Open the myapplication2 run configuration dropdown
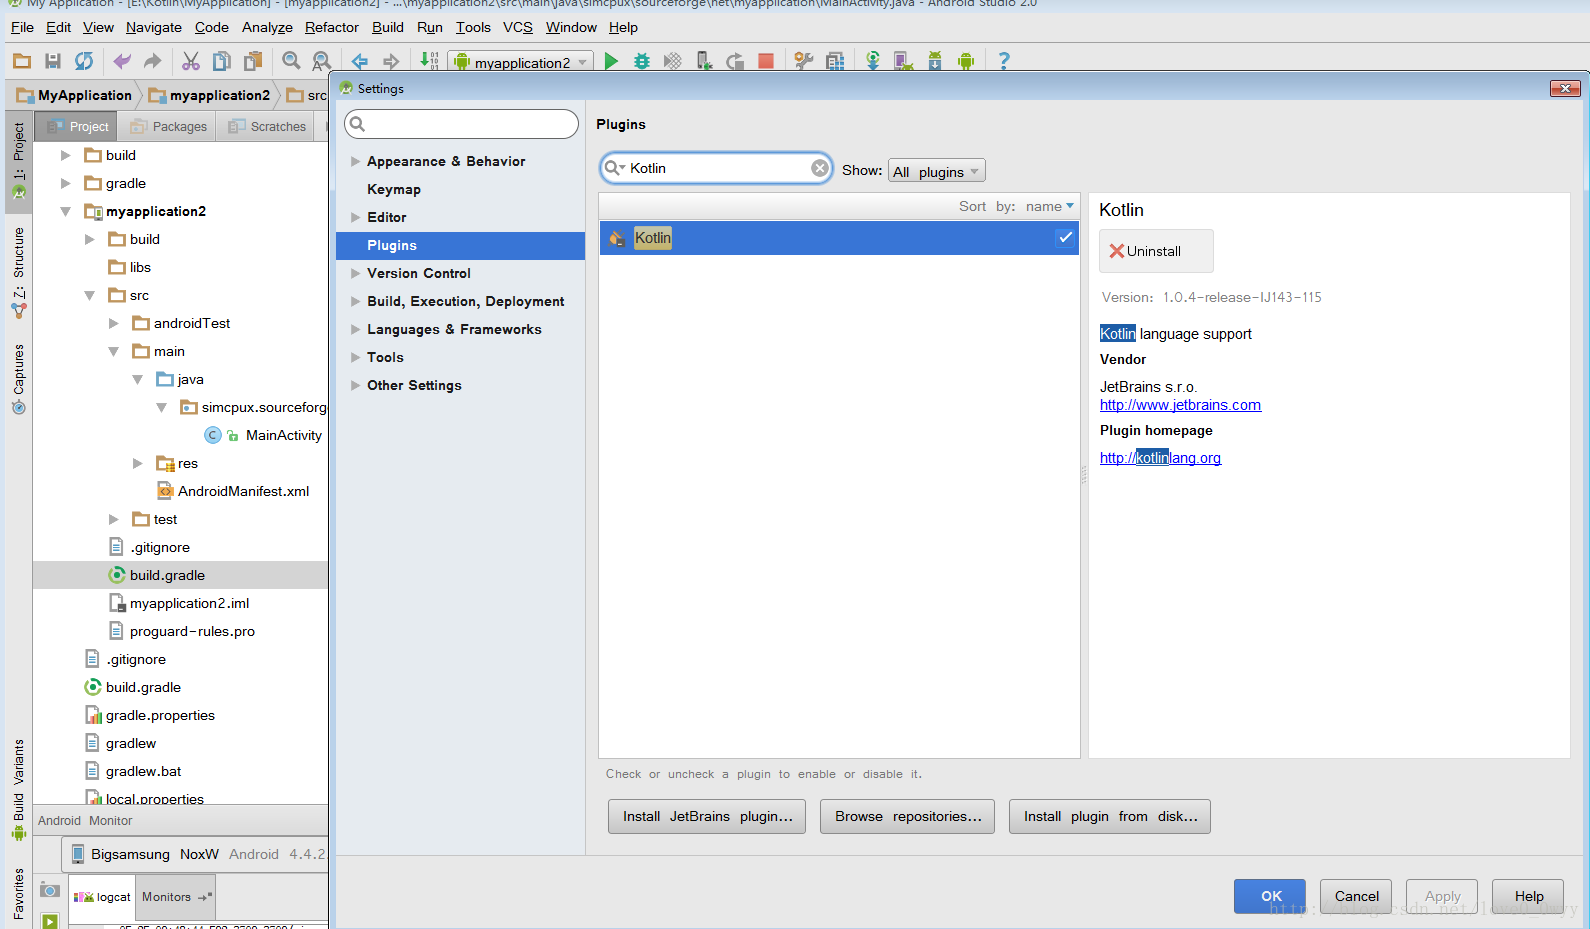Viewport: 1590px width, 929px height. [521, 62]
